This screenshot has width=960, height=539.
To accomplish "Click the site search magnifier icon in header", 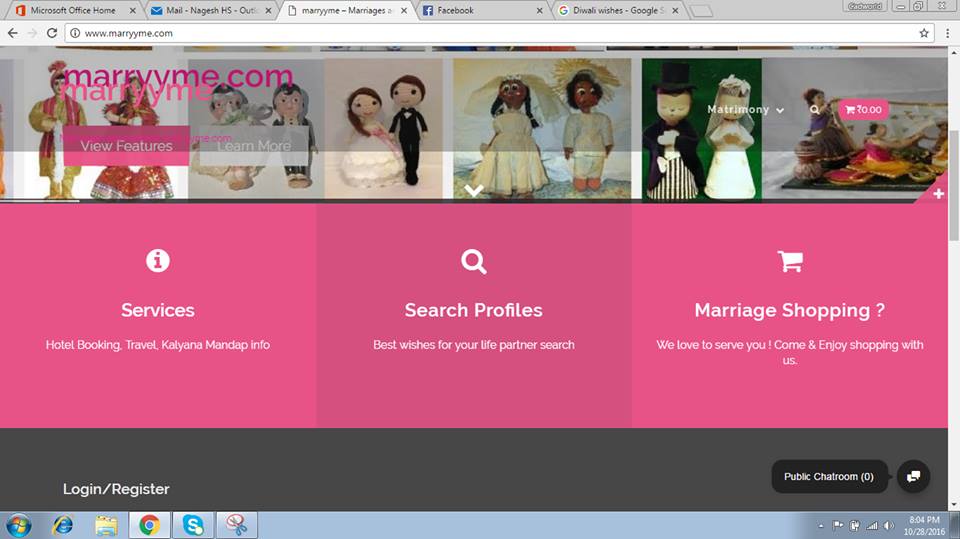I will pos(815,110).
